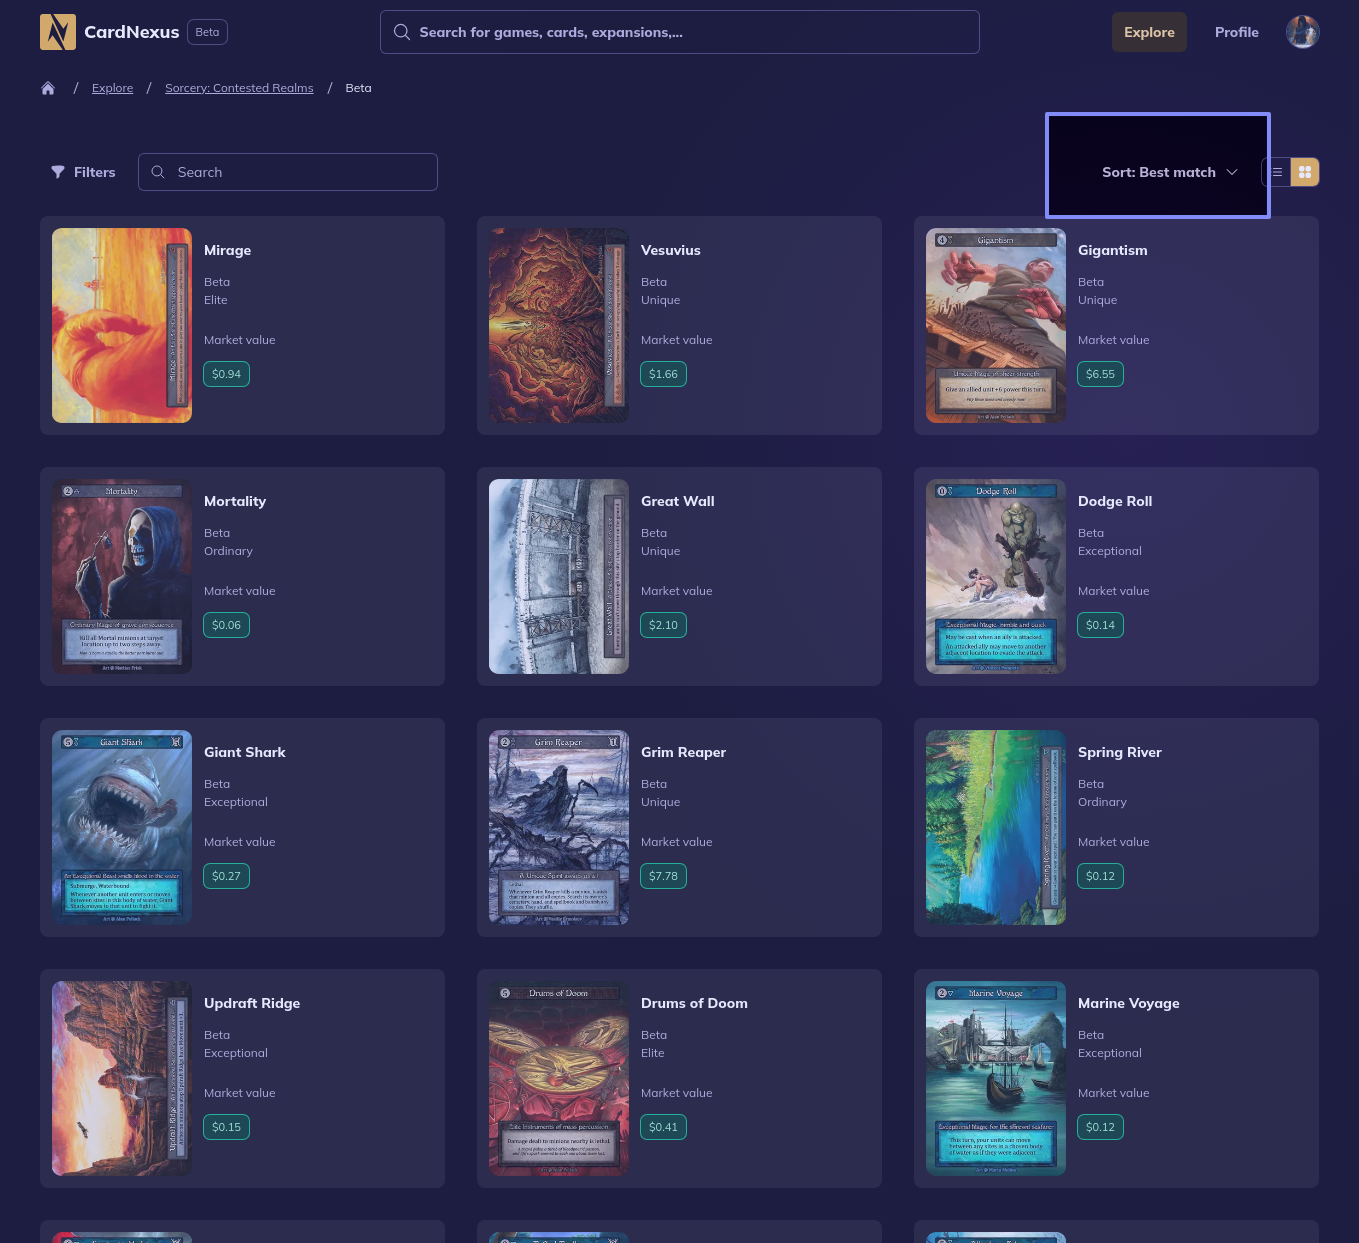This screenshot has width=1359, height=1243.
Task: Open the Explore tab in header
Action: (x=1149, y=32)
